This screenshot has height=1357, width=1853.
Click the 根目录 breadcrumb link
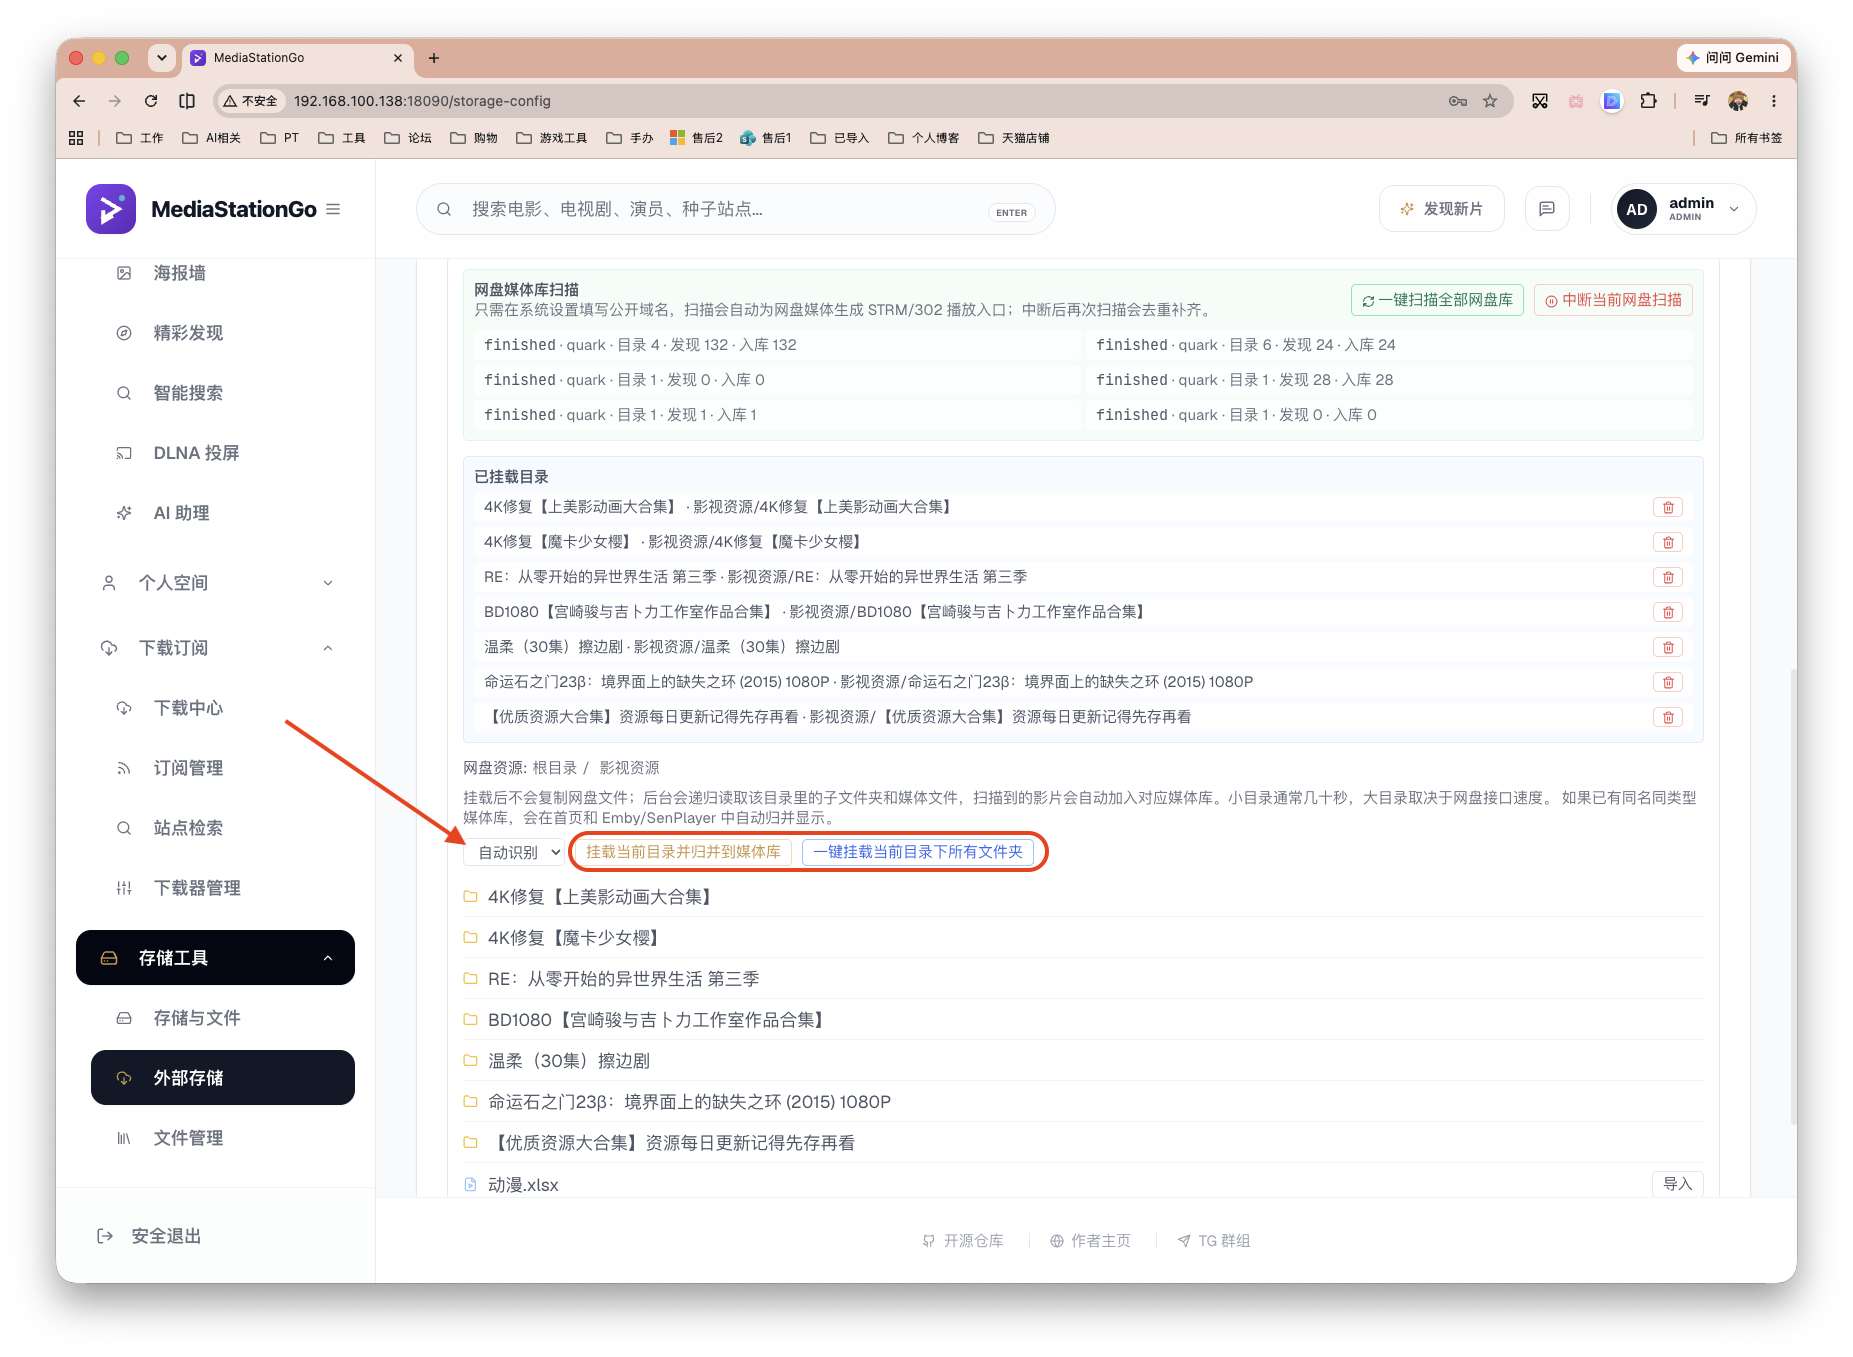555,768
